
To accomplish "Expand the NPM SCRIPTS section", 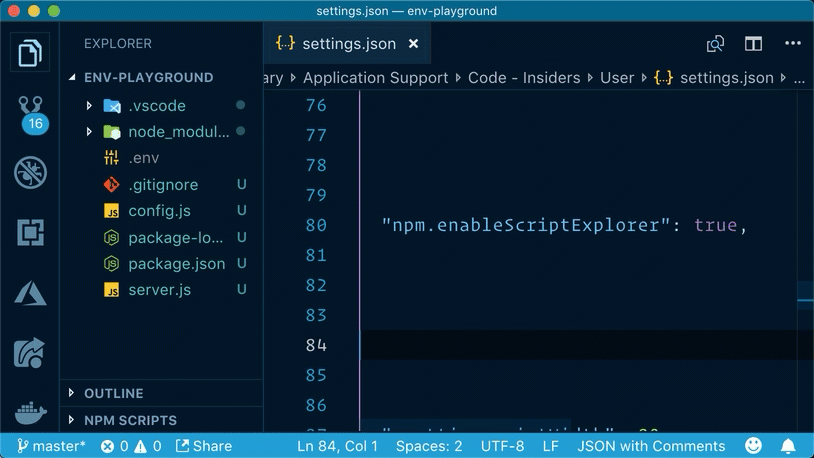I will pos(130,420).
